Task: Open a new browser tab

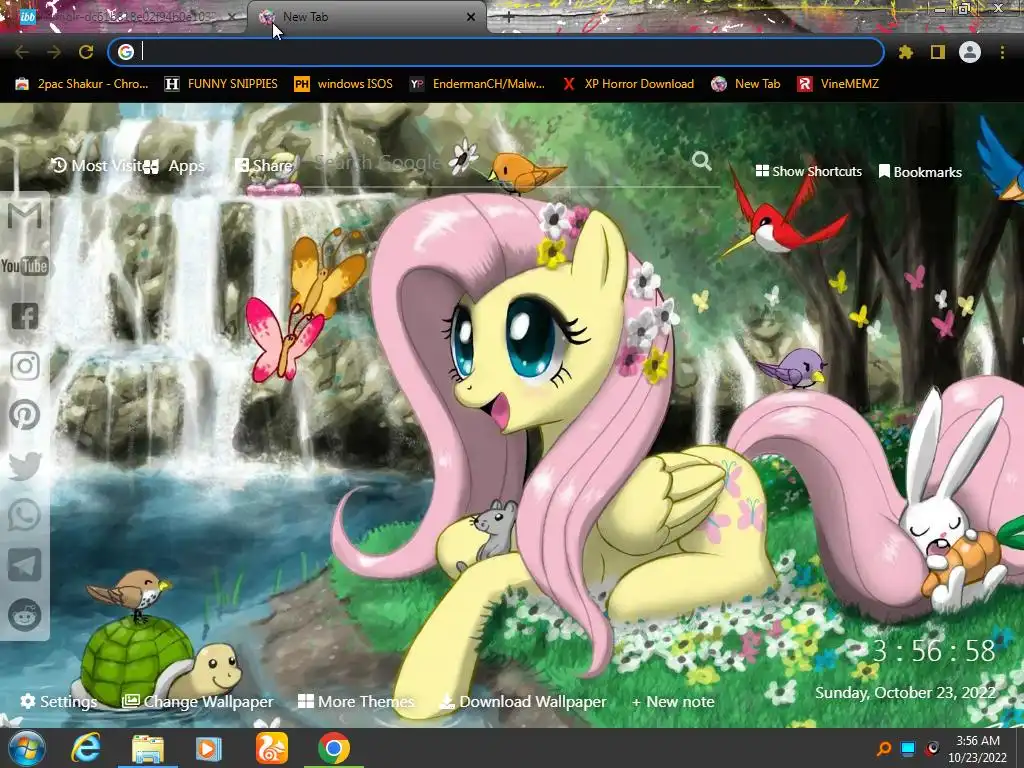Action: tap(509, 17)
